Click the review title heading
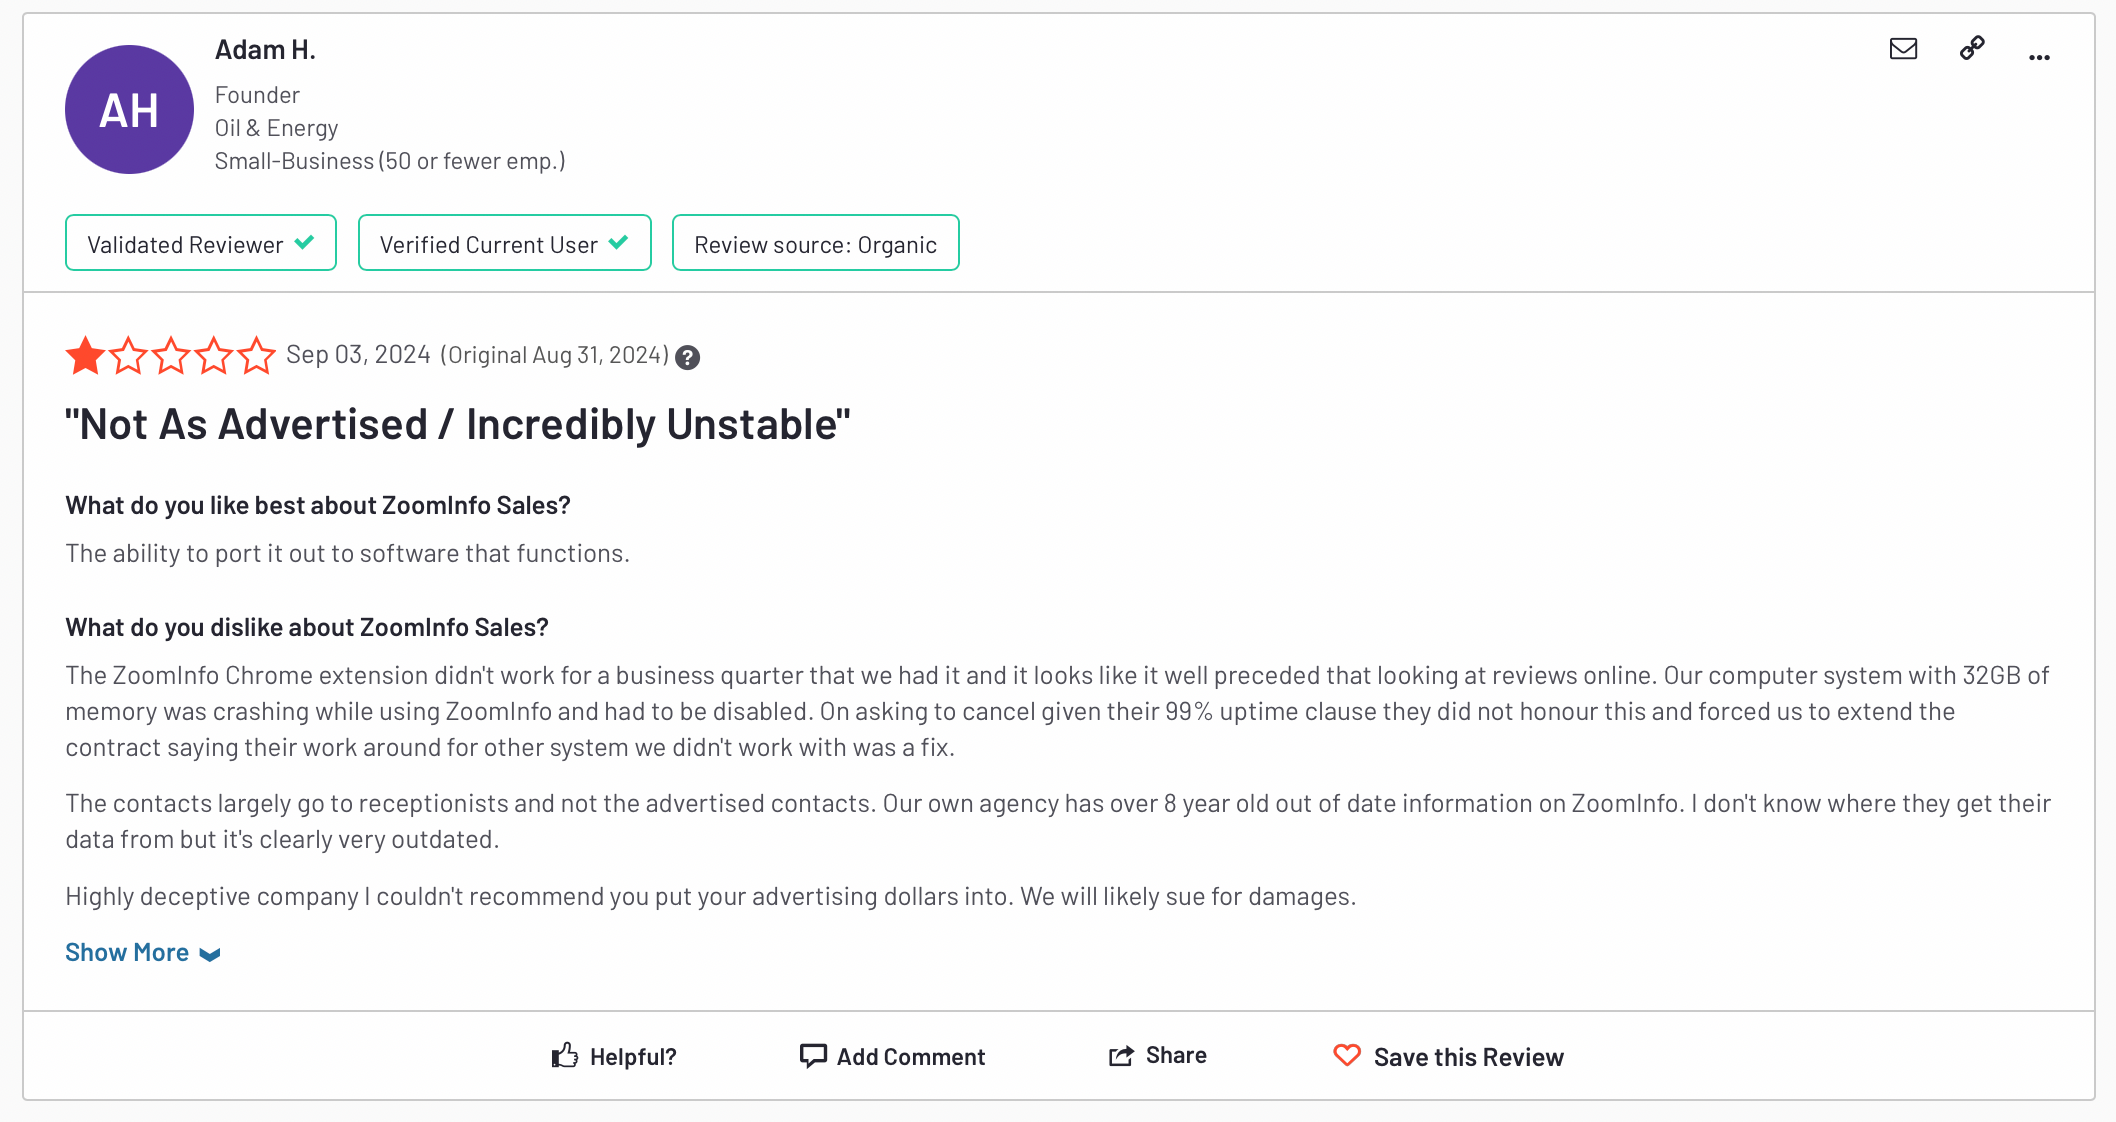 (x=458, y=424)
